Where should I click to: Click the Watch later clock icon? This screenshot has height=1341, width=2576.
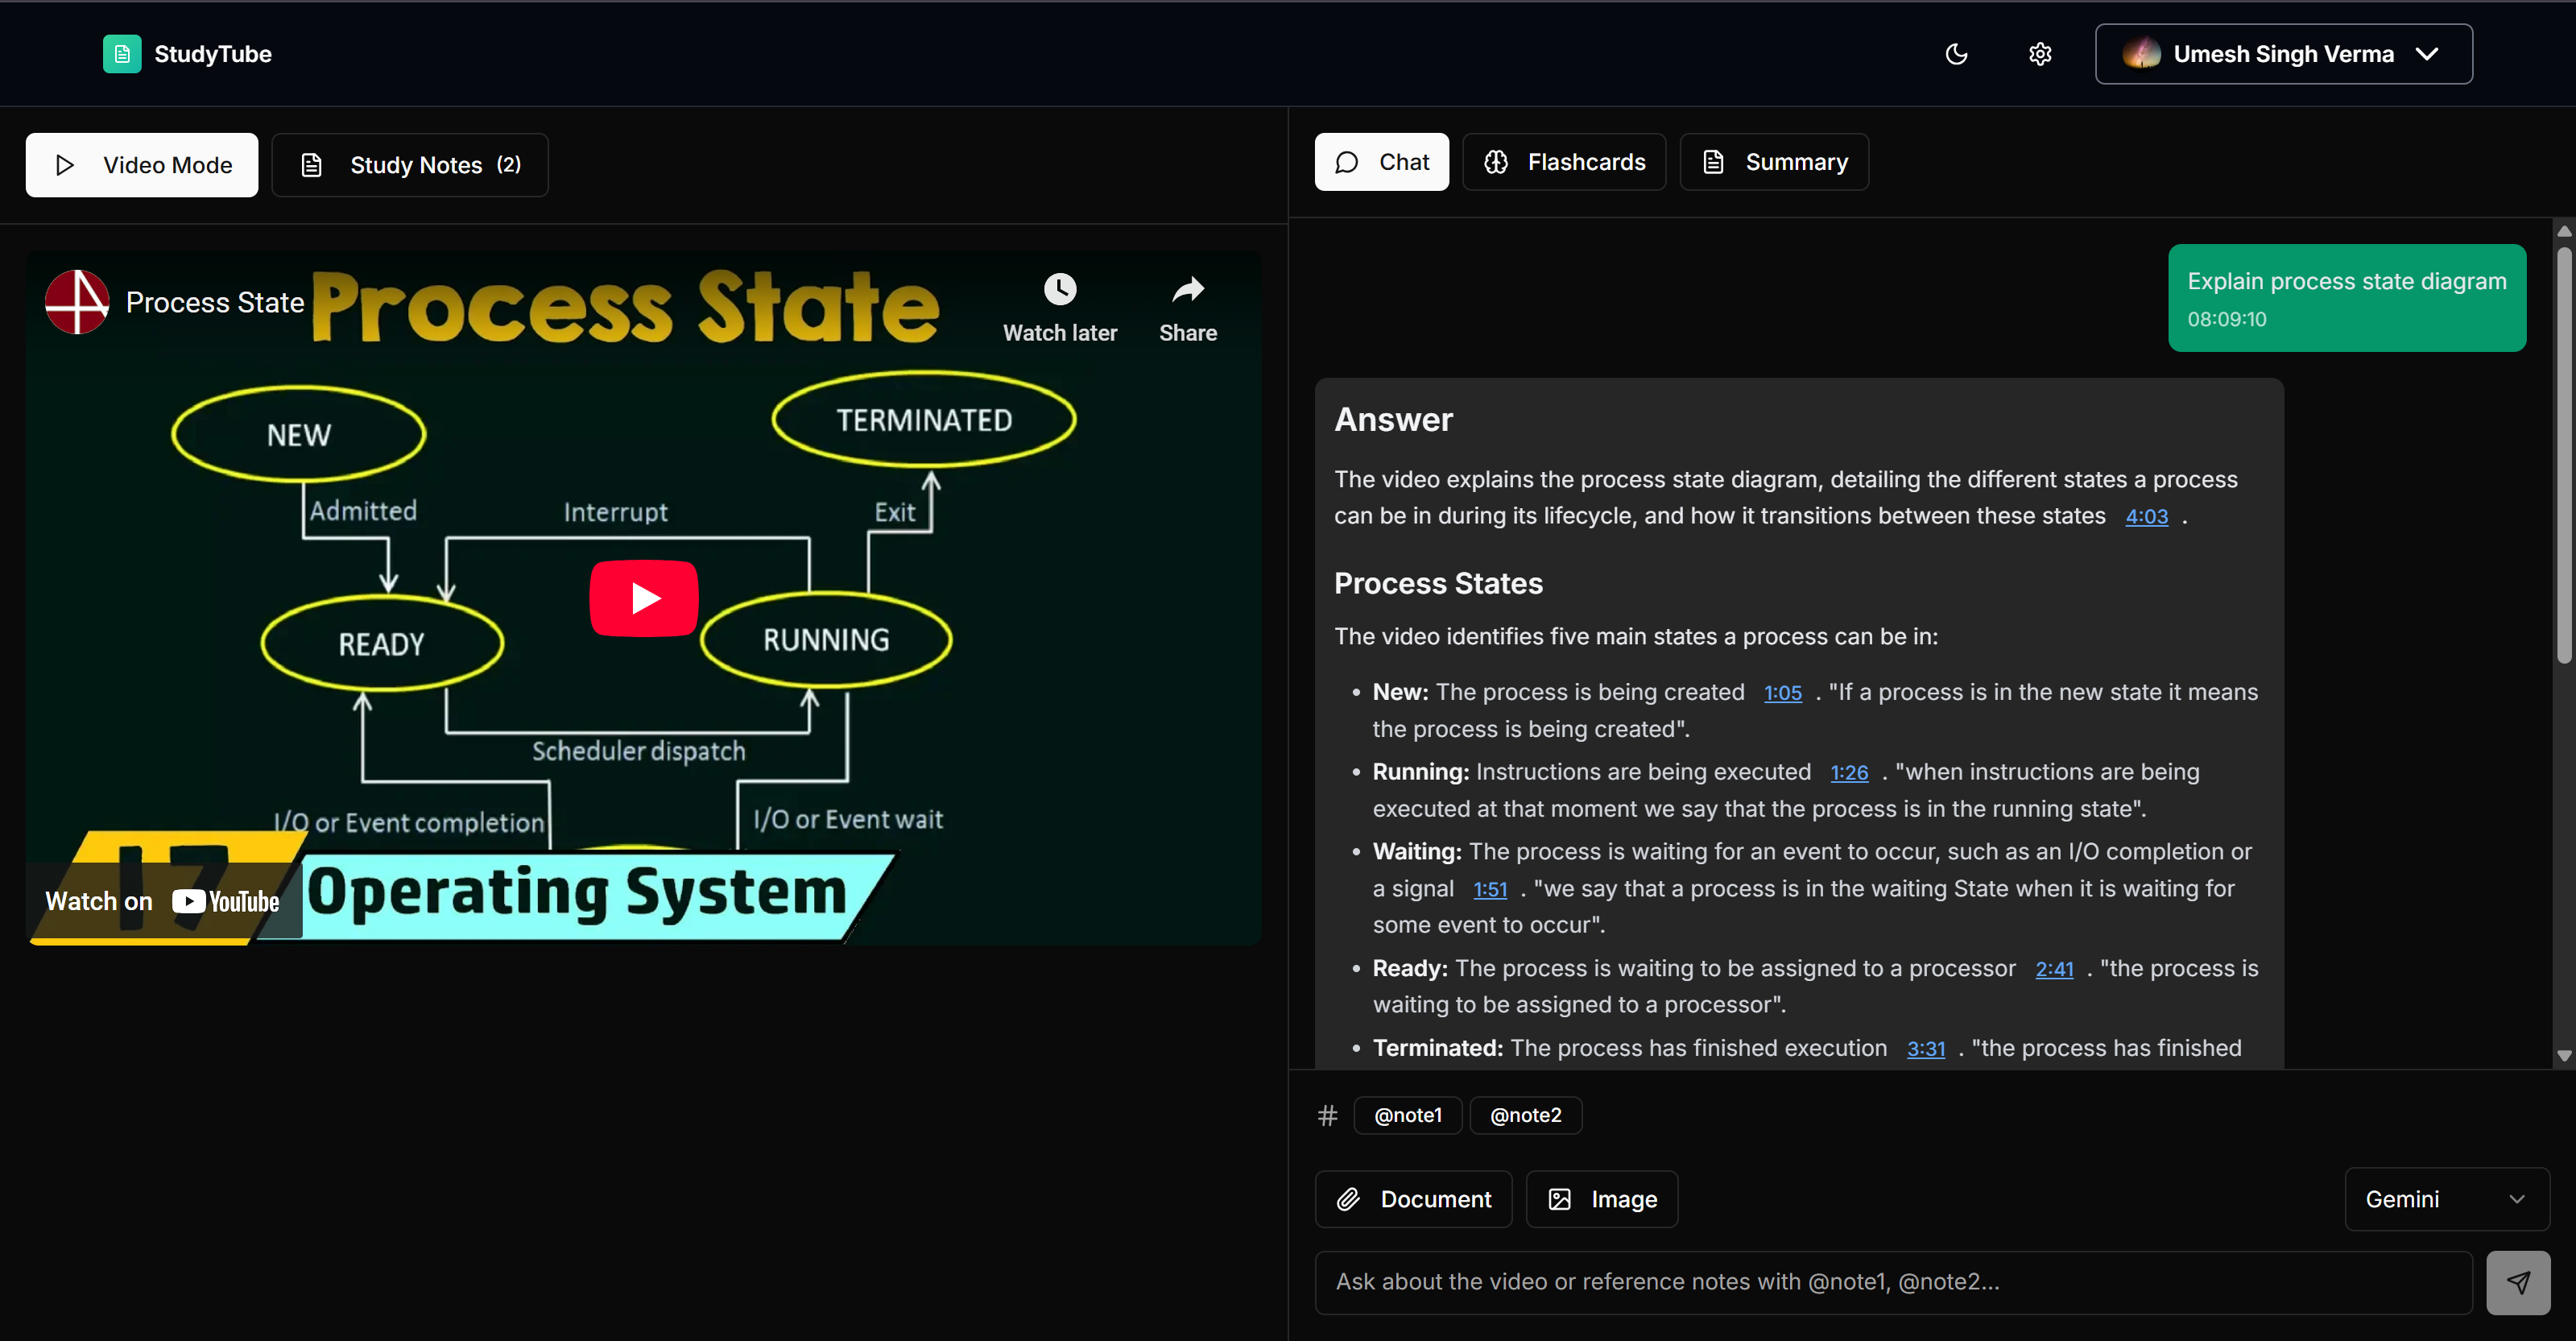[1060, 290]
